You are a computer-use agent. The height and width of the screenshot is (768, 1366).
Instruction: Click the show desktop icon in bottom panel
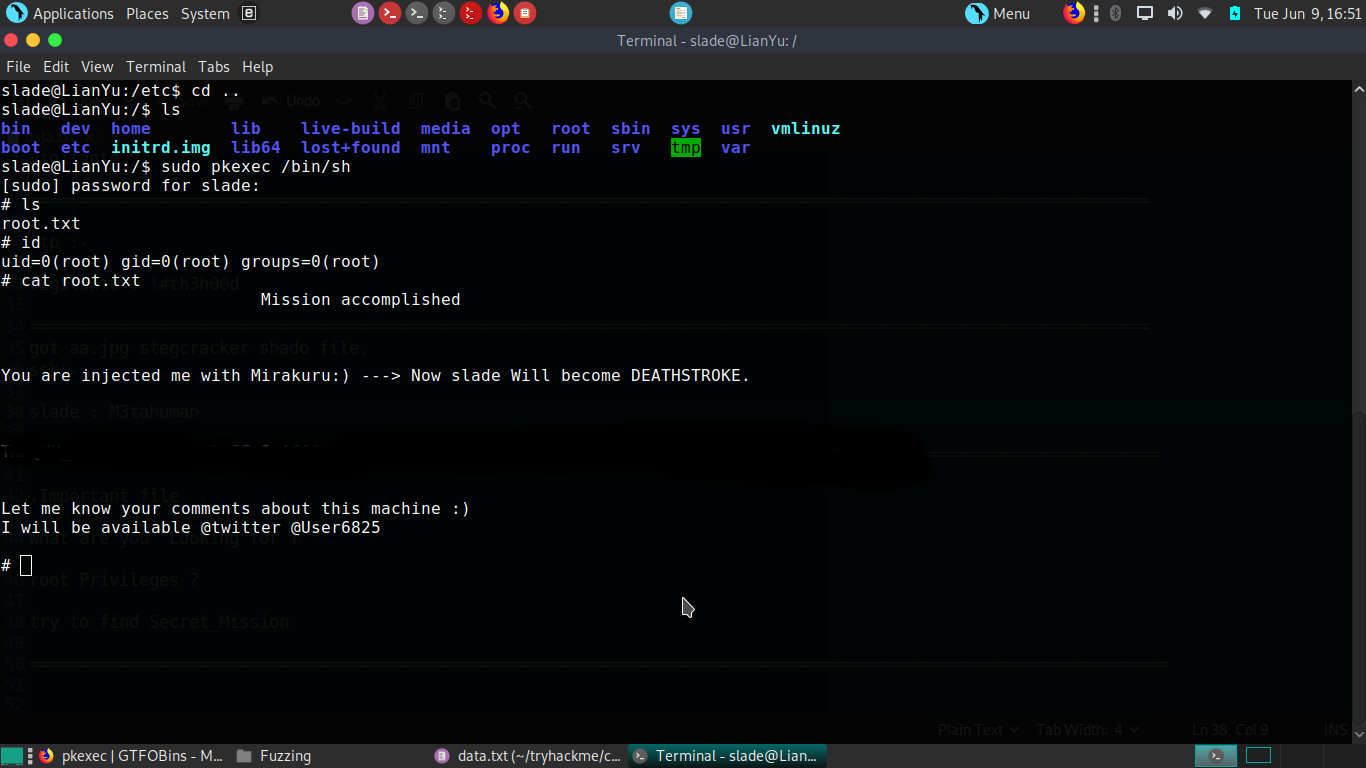pyautogui.click(x=11, y=756)
